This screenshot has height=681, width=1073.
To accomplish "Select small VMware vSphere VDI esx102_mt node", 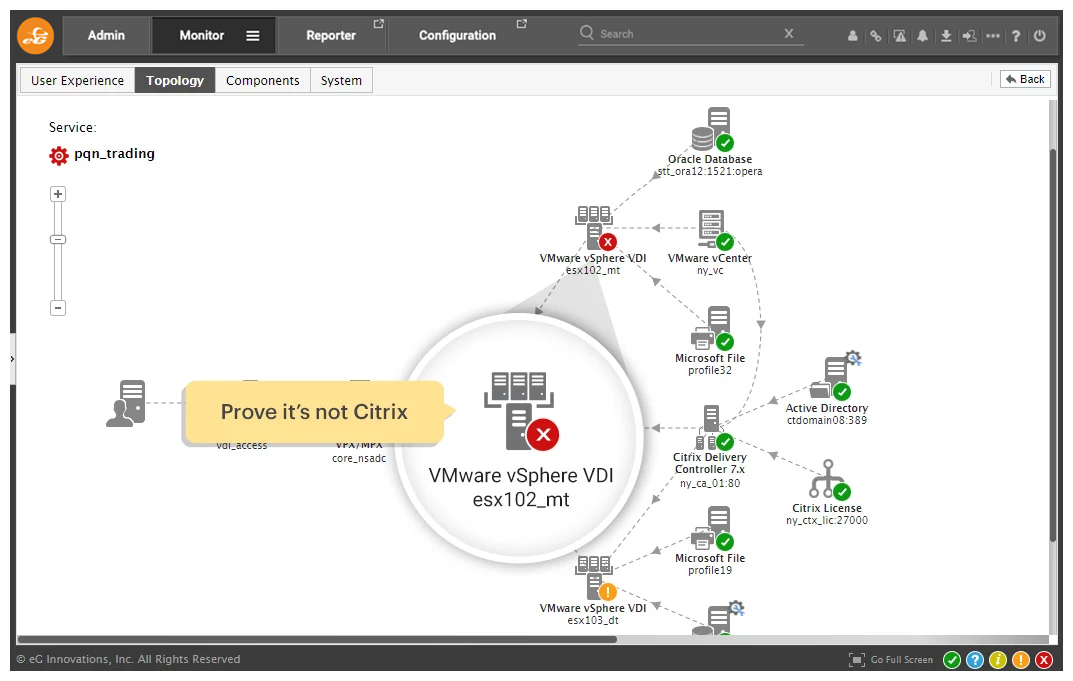I will (x=595, y=228).
